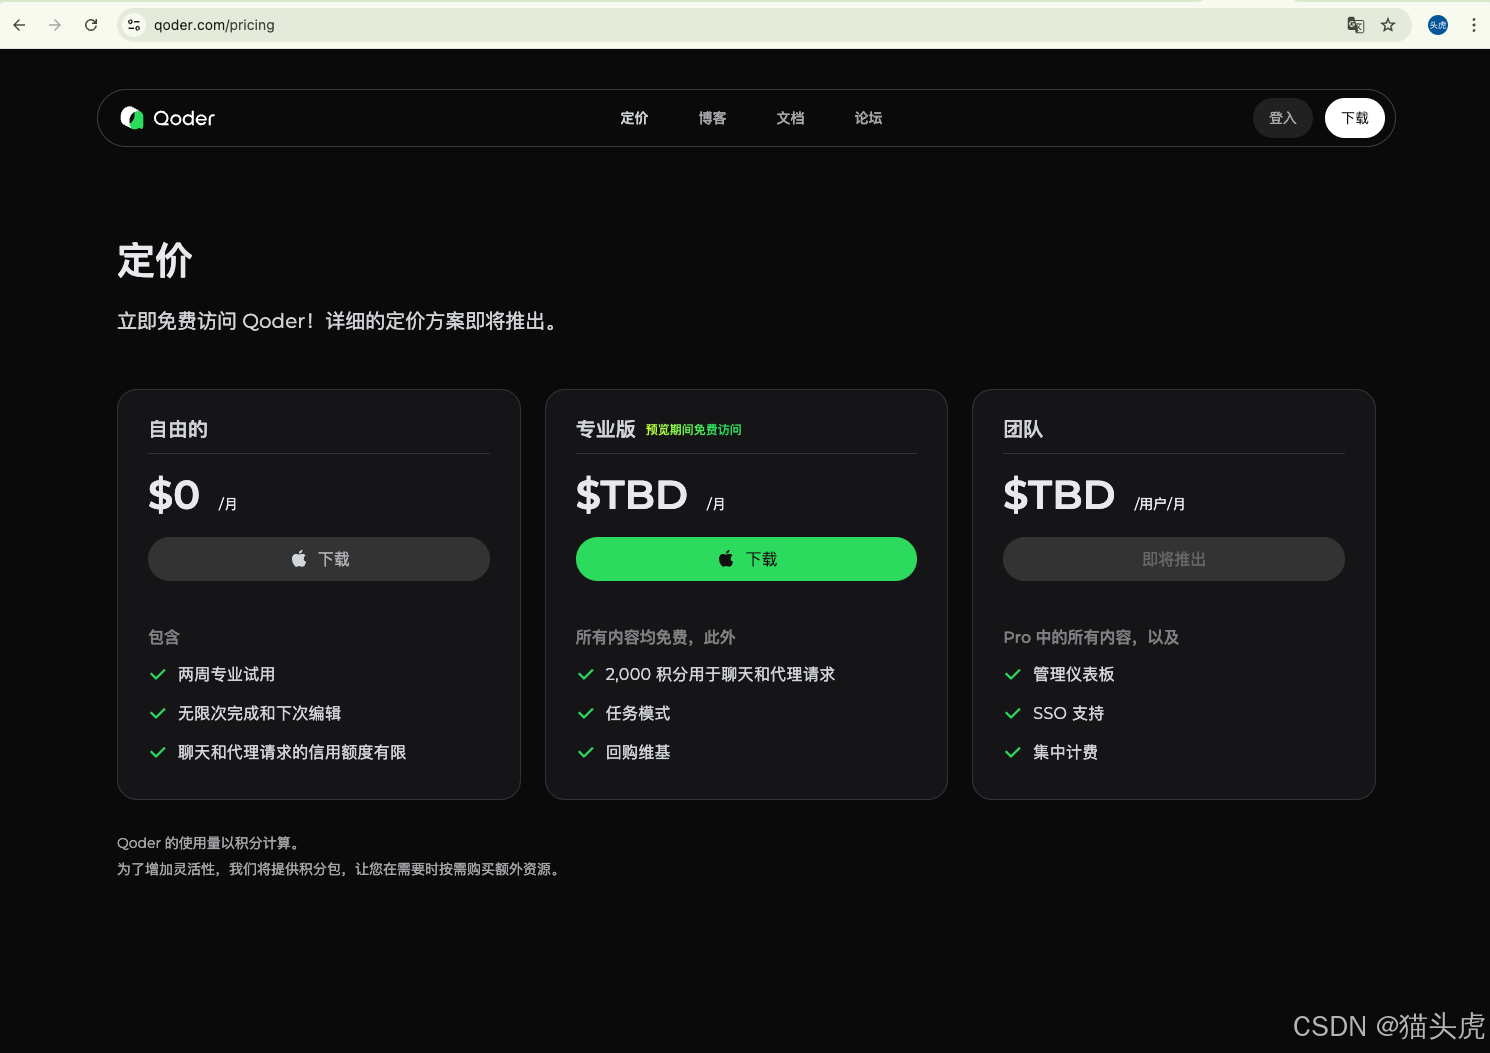The width and height of the screenshot is (1490, 1053).
Task: Click the 2,000 积分用于聊天和代理请求 feature
Action: pyautogui.click(x=720, y=674)
